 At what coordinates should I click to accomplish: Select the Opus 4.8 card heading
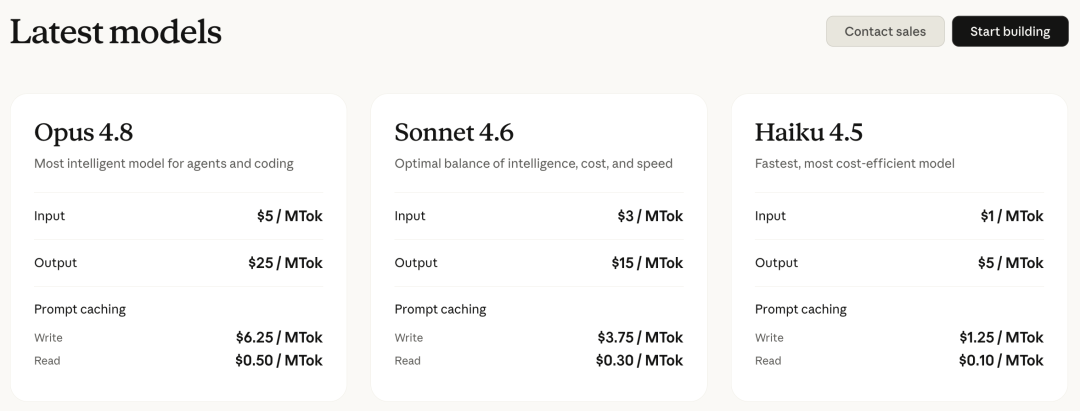(83, 132)
